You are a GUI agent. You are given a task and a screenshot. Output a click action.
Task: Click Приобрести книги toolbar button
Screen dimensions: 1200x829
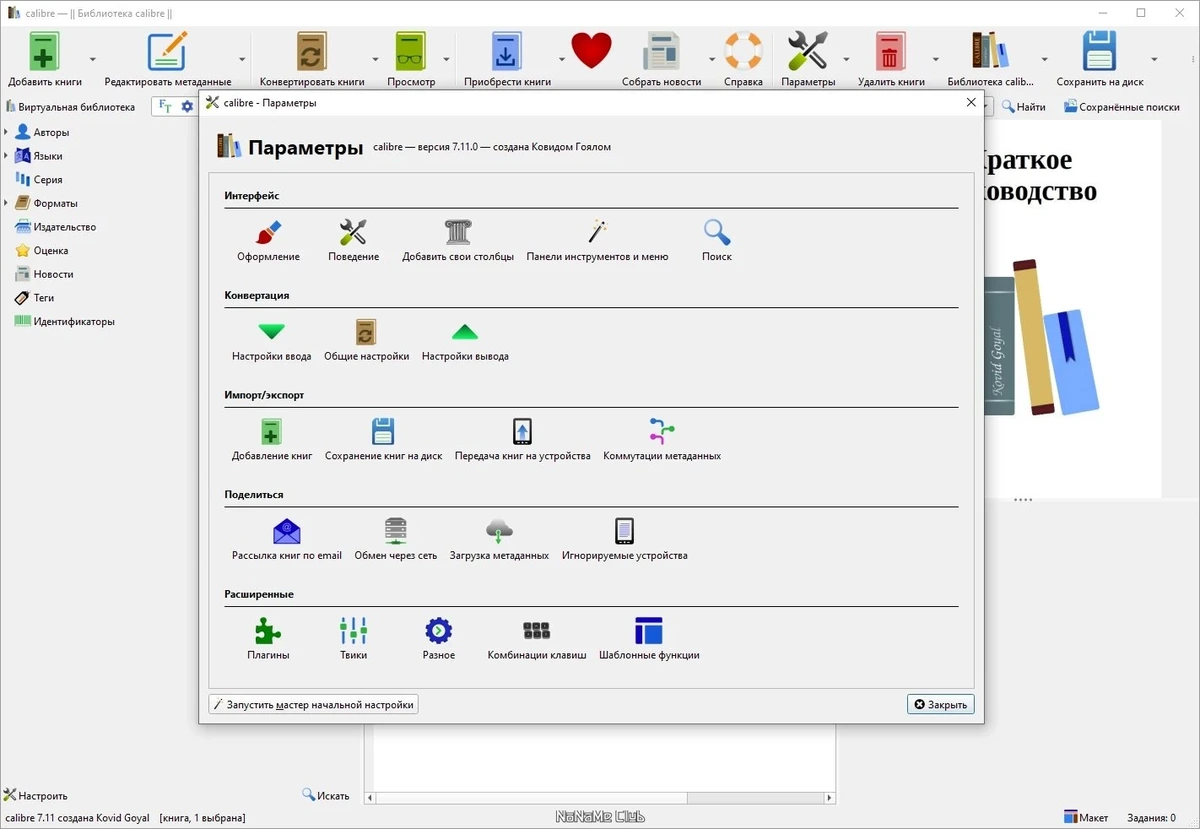(x=507, y=59)
